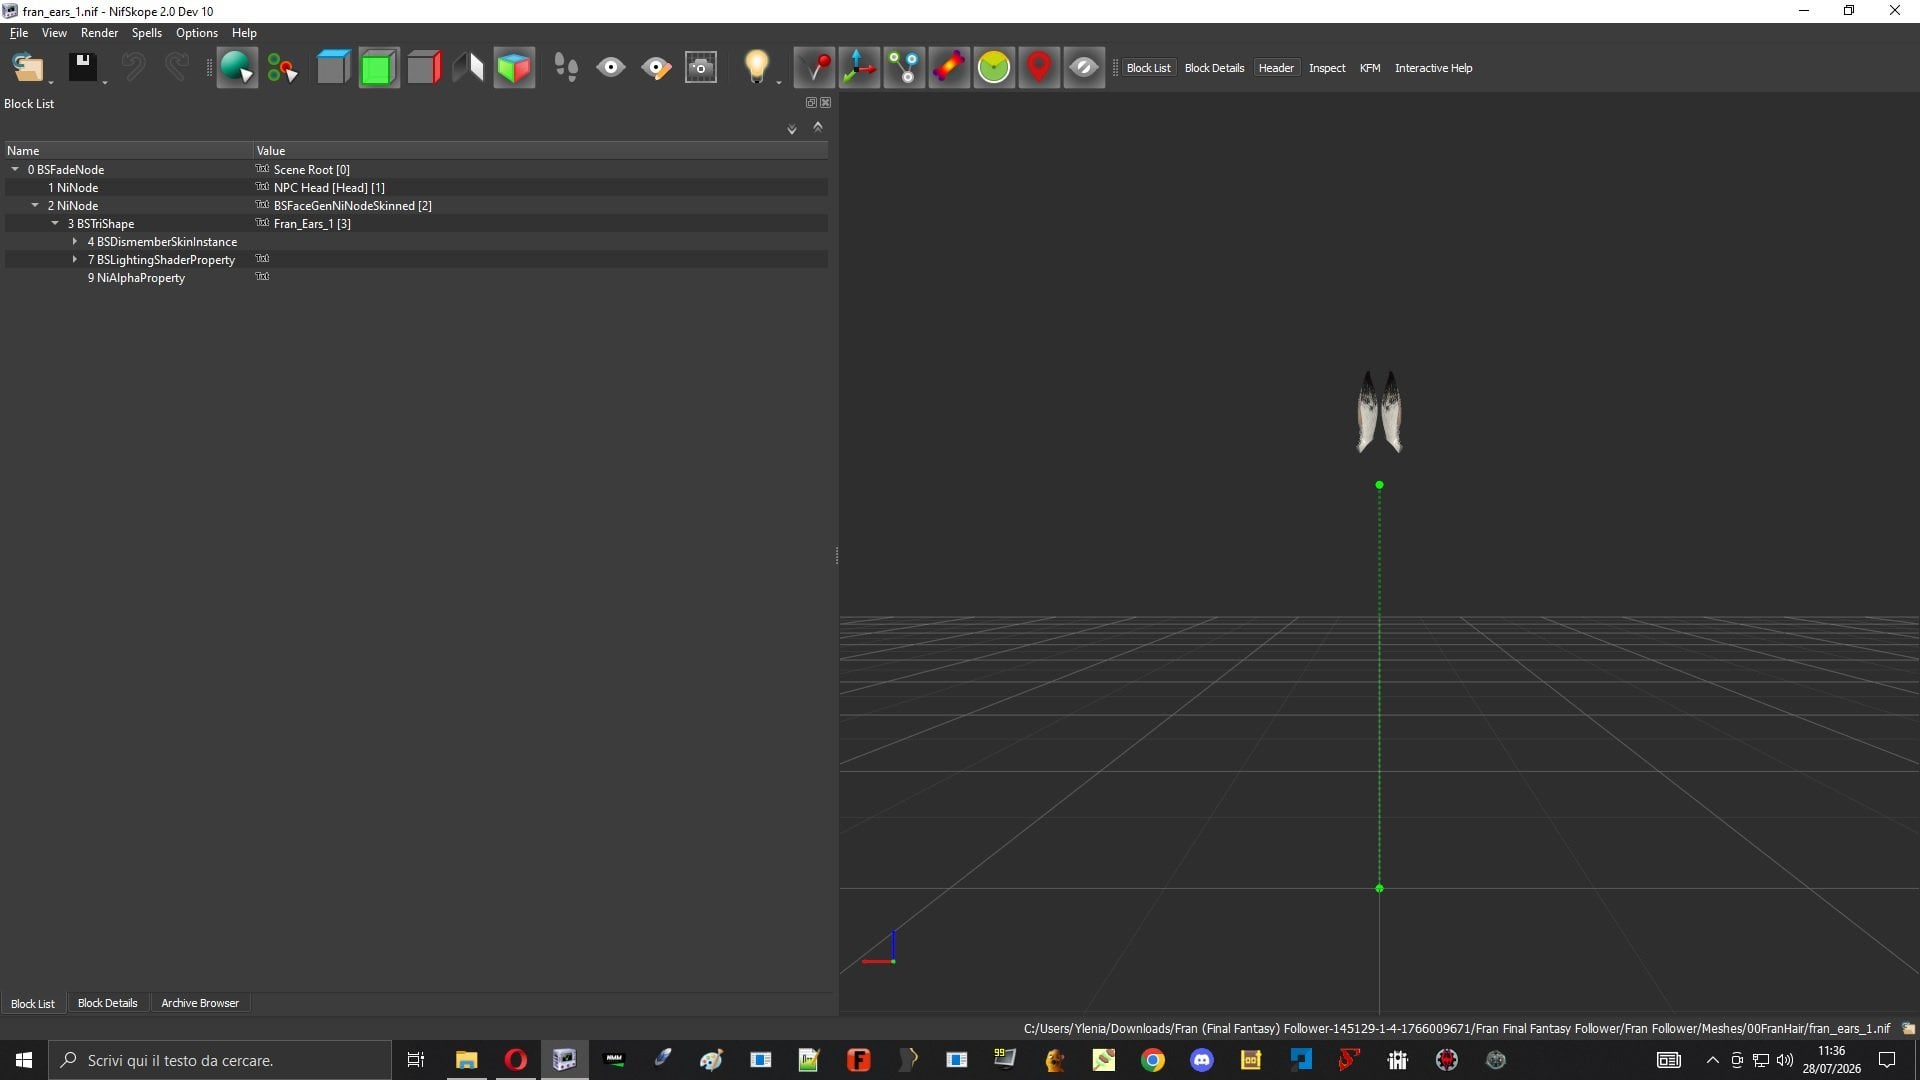Select the Block List bottom tab
The height and width of the screenshot is (1080, 1920).
coord(33,1003)
